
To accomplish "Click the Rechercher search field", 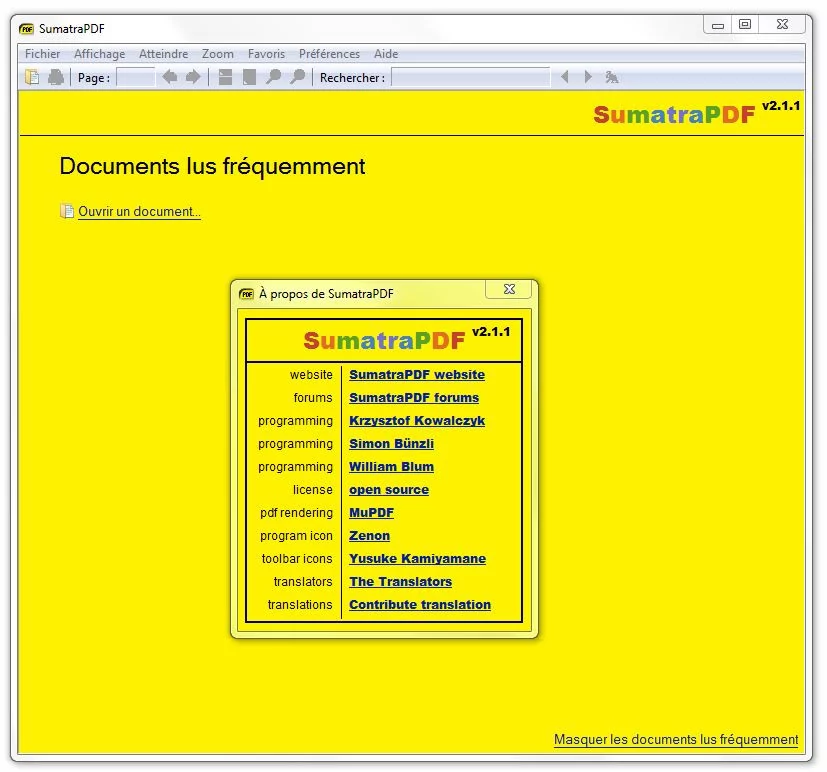I will (471, 78).
